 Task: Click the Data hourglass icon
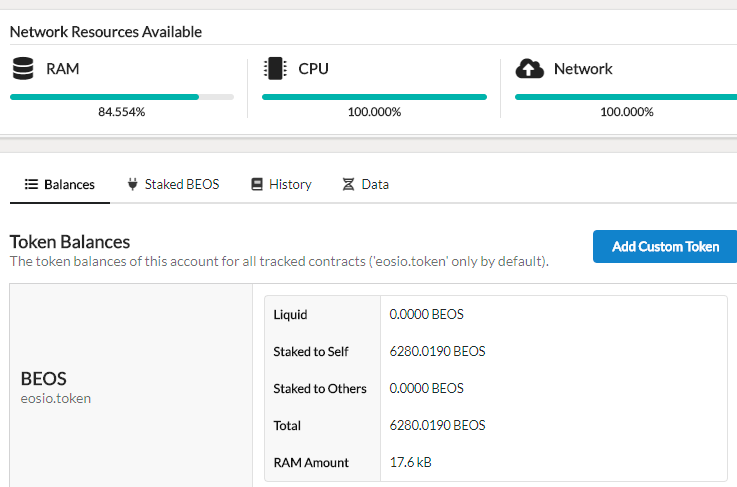[348, 184]
